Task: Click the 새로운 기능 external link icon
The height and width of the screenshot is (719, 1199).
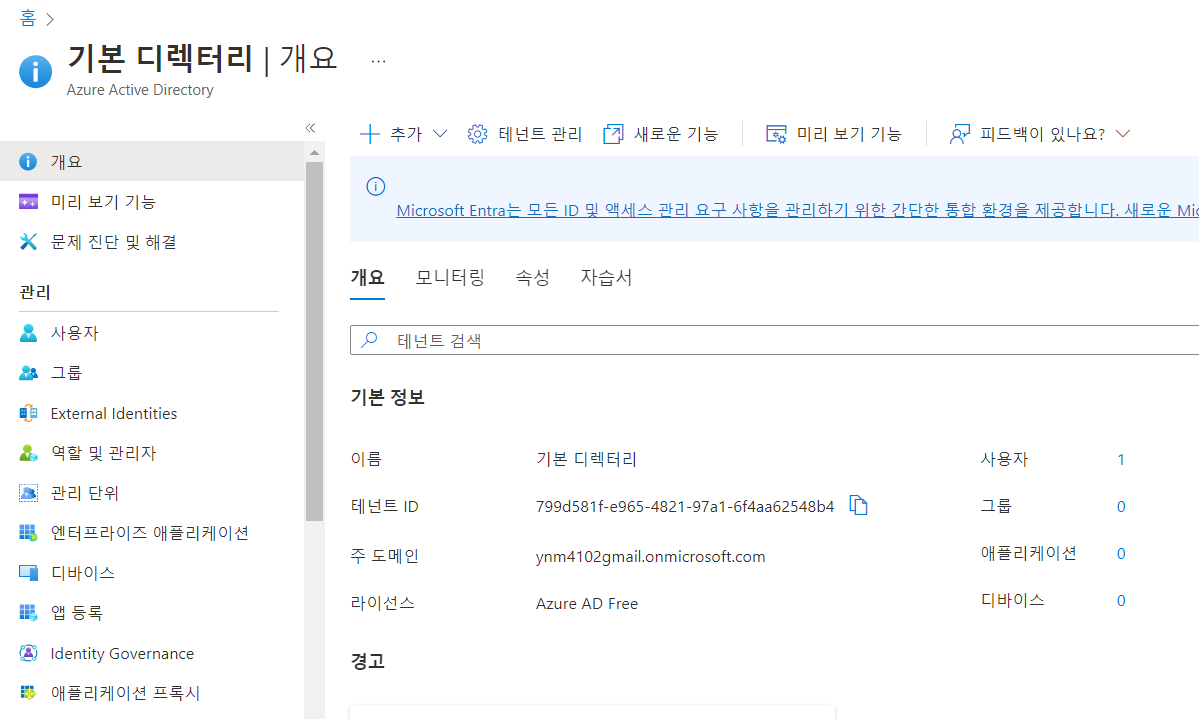Action: pyautogui.click(x=613, y=134)
